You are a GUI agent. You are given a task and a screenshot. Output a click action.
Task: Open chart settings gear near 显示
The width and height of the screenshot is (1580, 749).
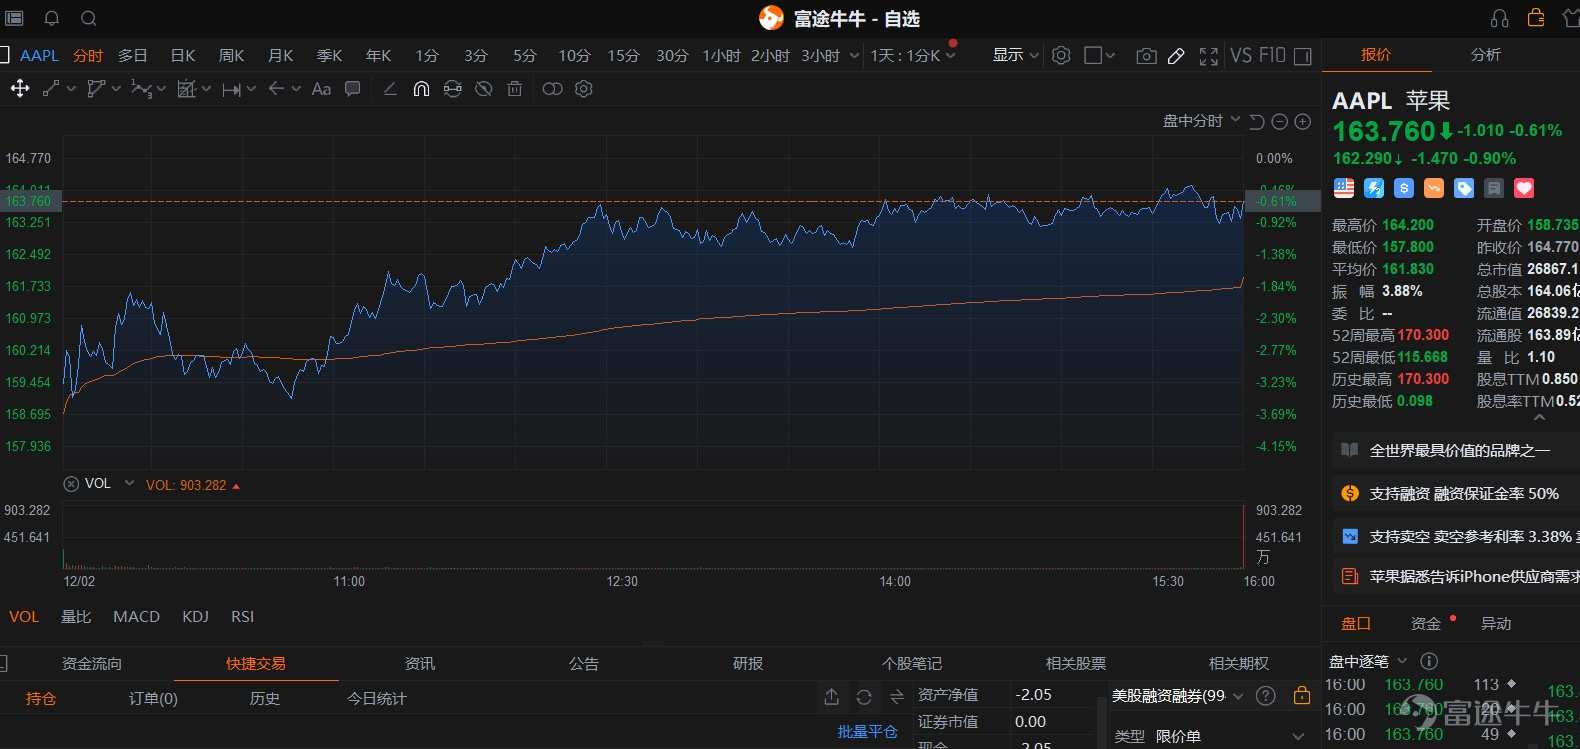click(1061, 55)
